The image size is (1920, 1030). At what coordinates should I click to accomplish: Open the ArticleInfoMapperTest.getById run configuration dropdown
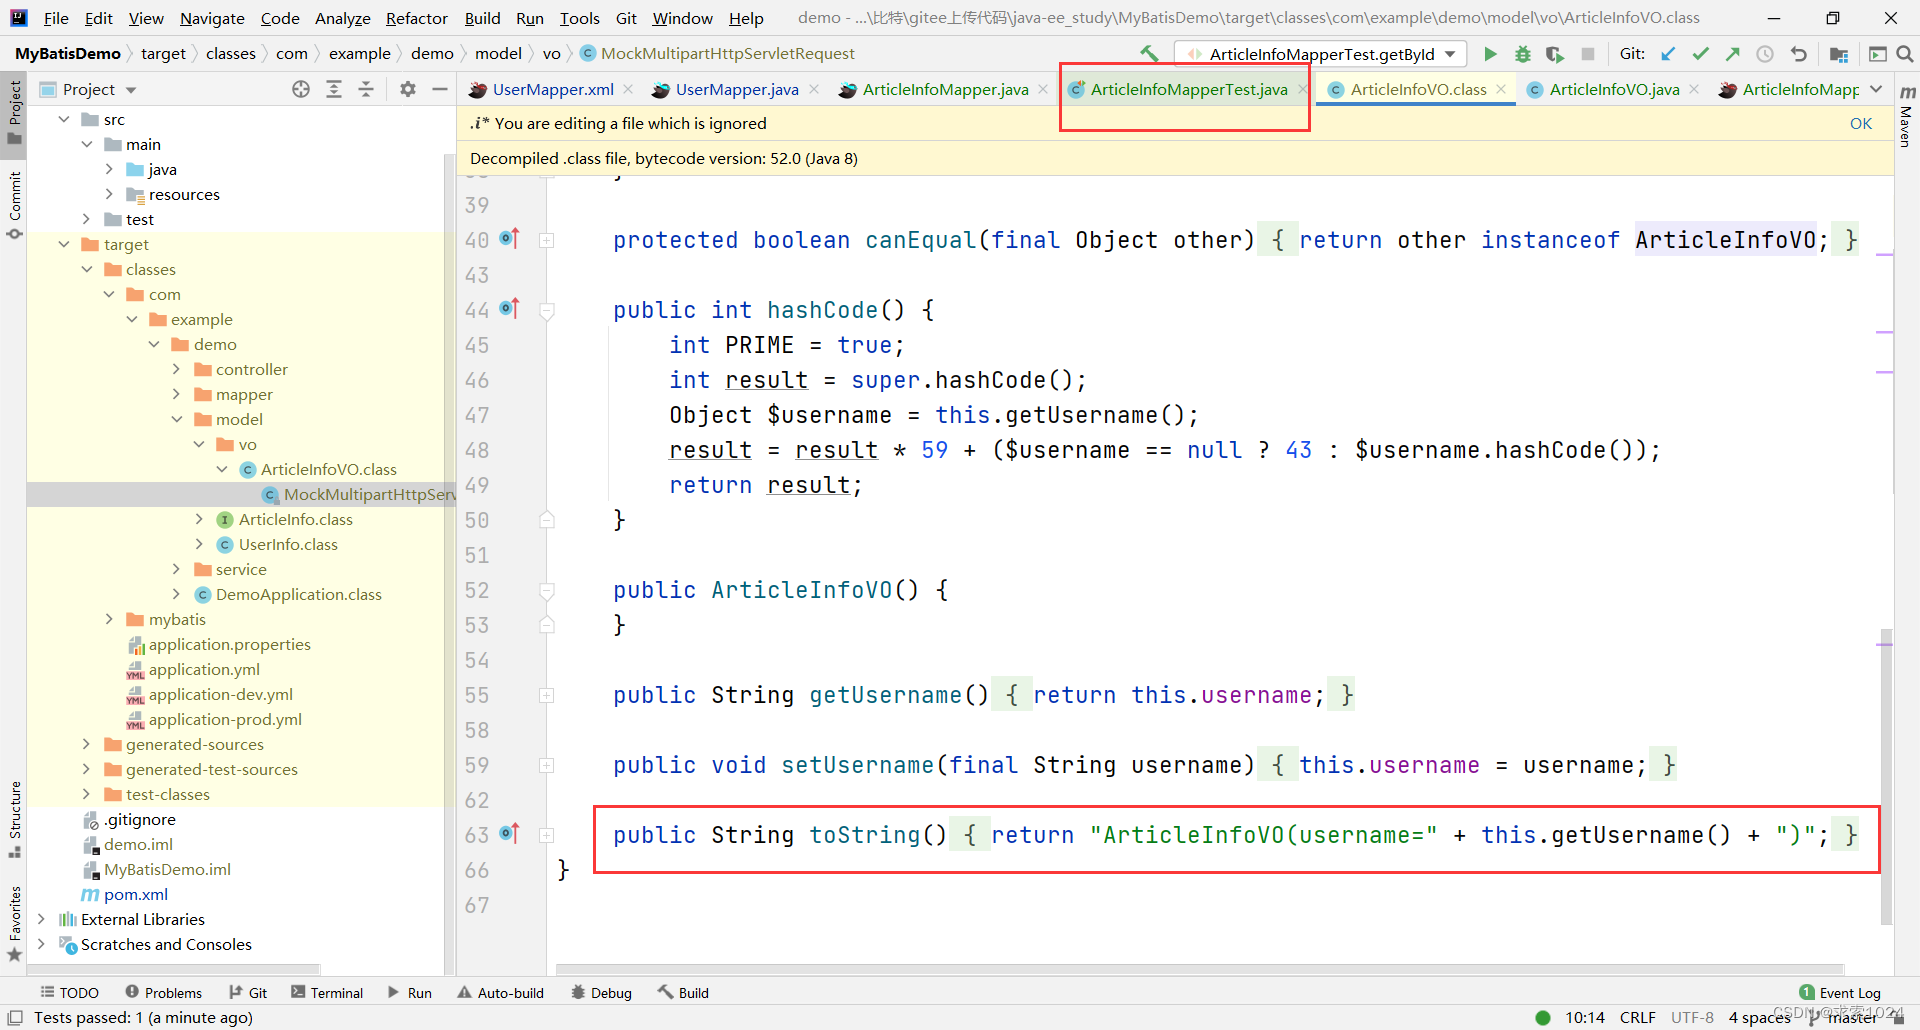click(x=1321, y=54)
